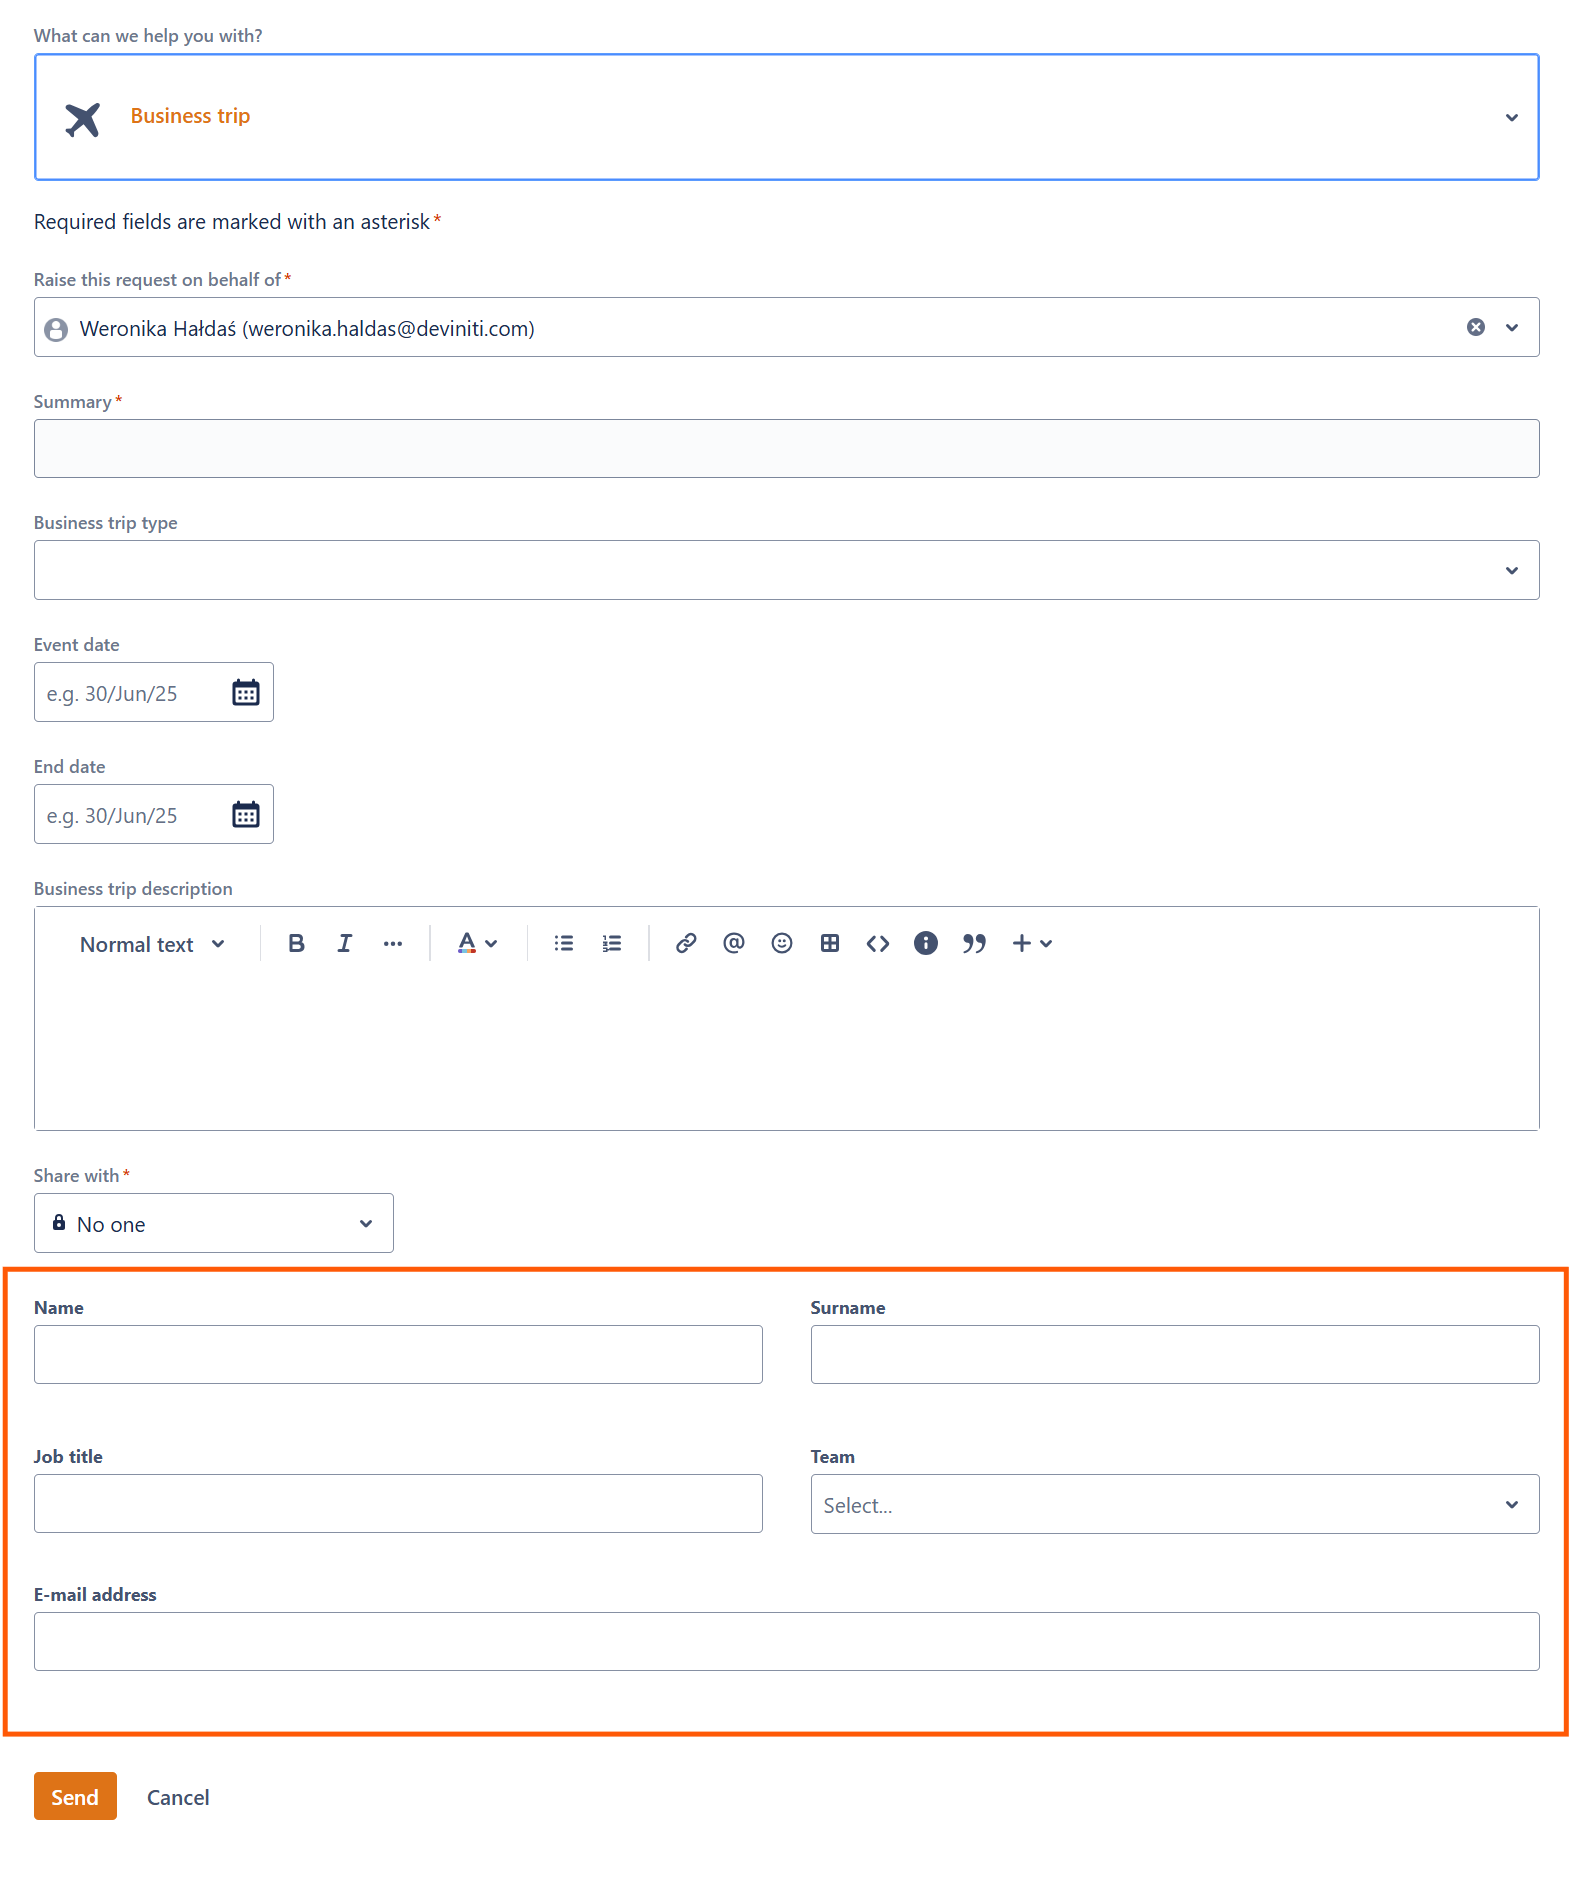Image resolution: width=1576 pixels, height=1882 pixels.
Task: Open the emoji picker
Action: (782, 943)
